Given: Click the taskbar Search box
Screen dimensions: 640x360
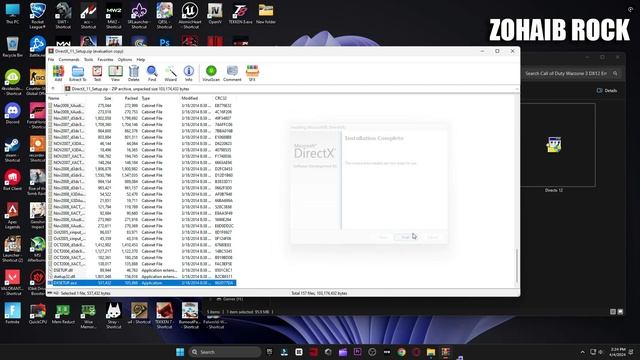Looking at the screenshot, I should click(x=225, y=352).
